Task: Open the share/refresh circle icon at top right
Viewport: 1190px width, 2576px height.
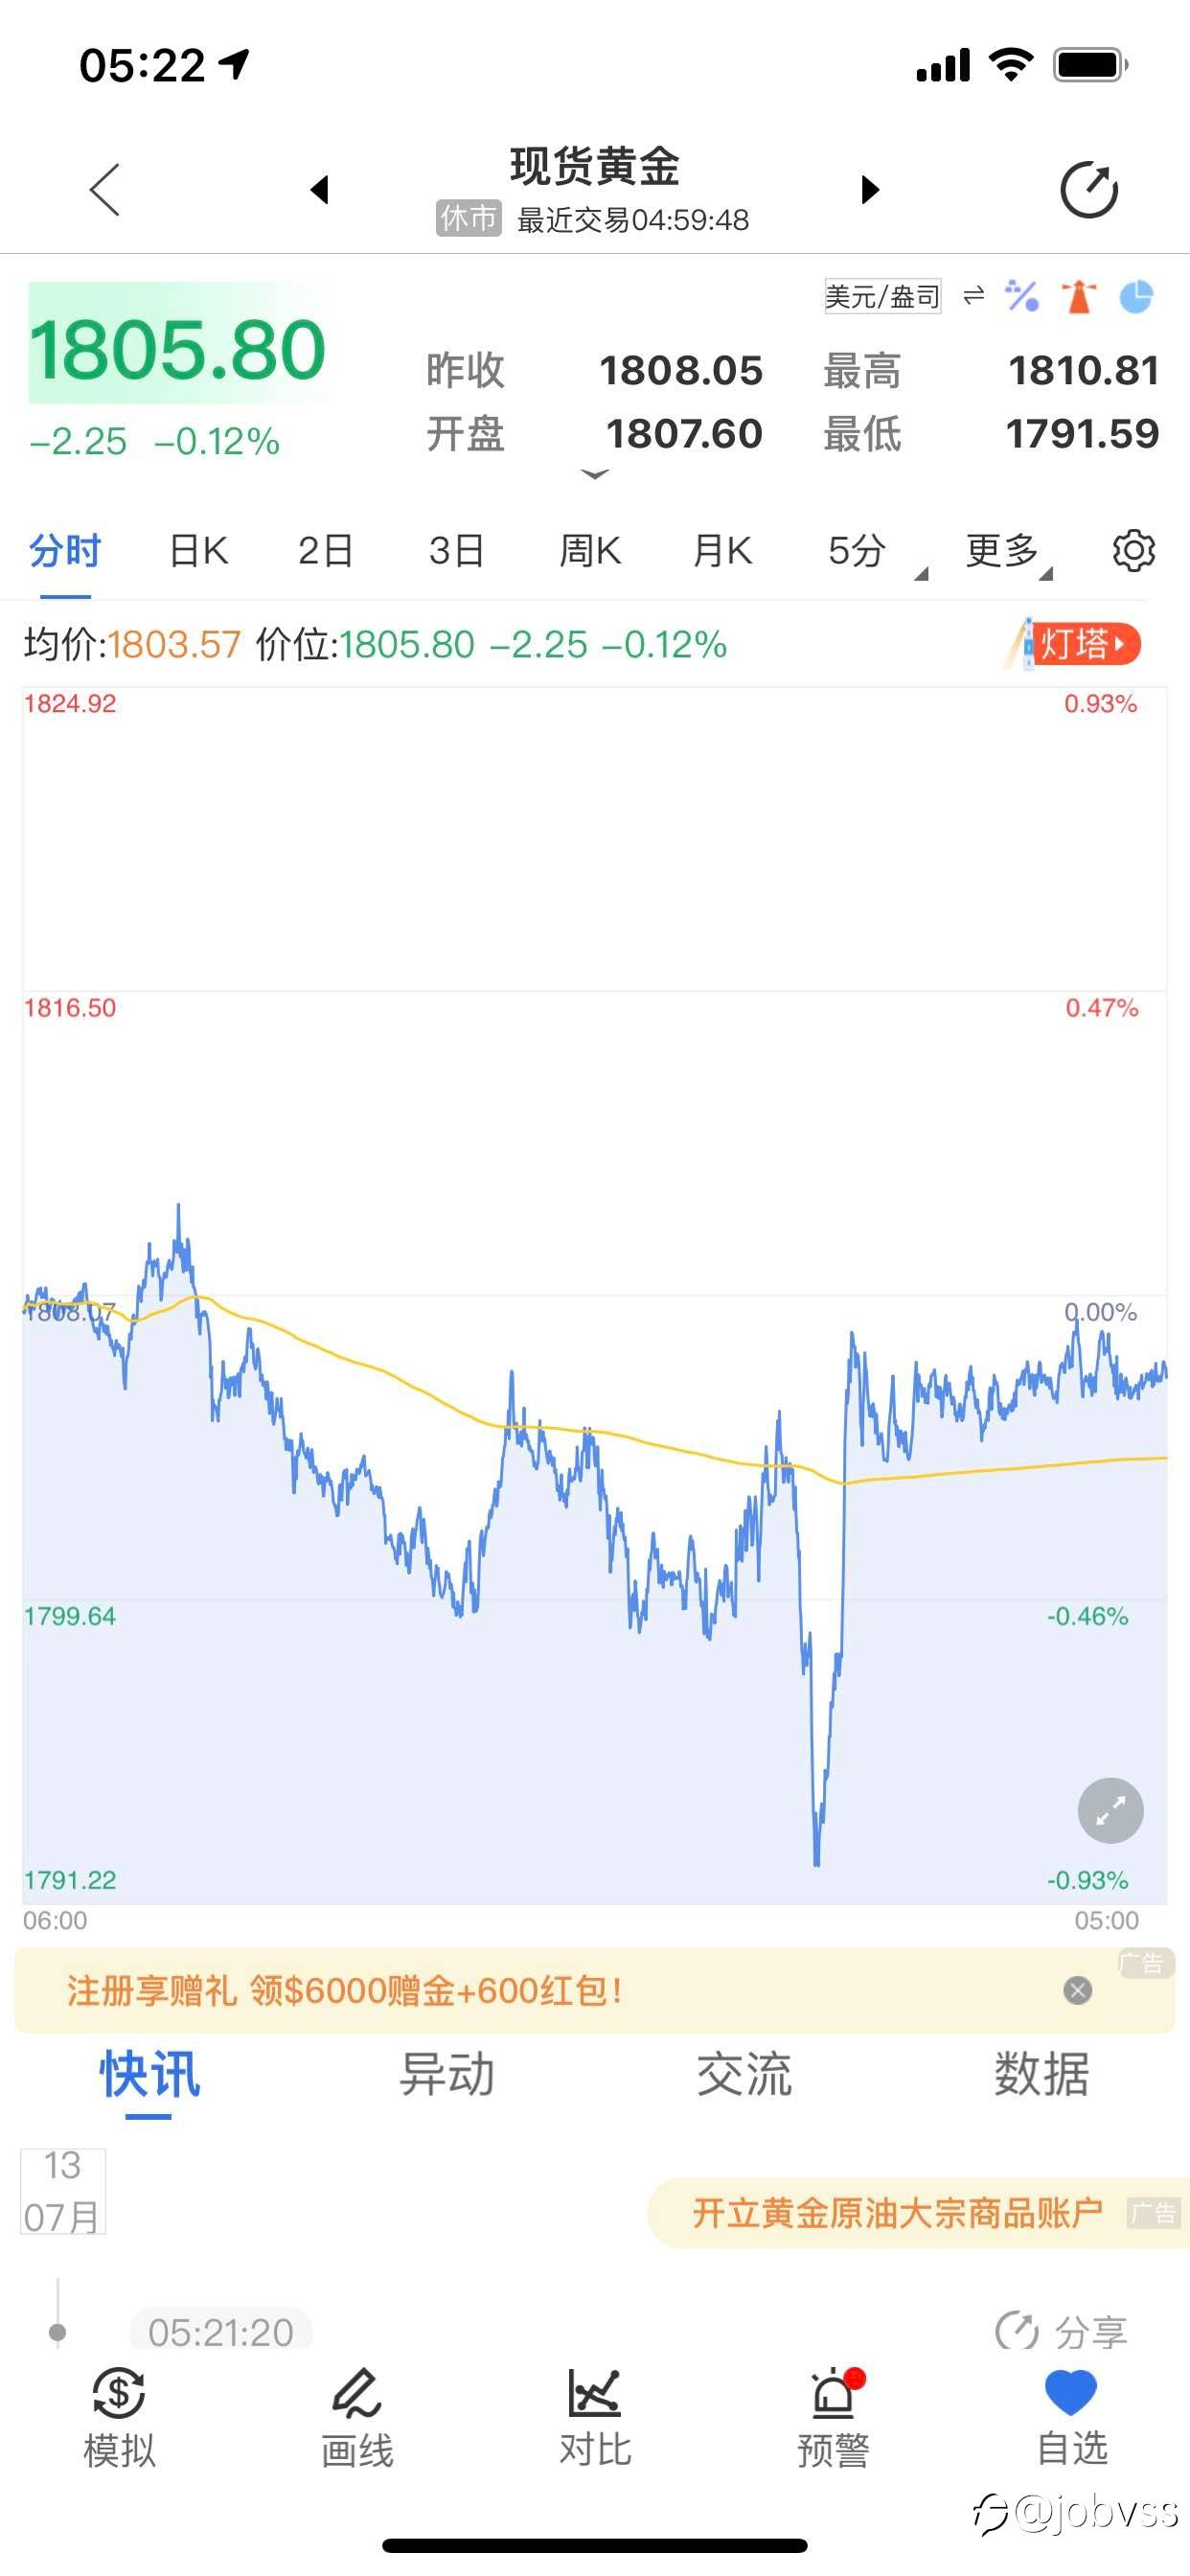Action: coord(1088,189)
